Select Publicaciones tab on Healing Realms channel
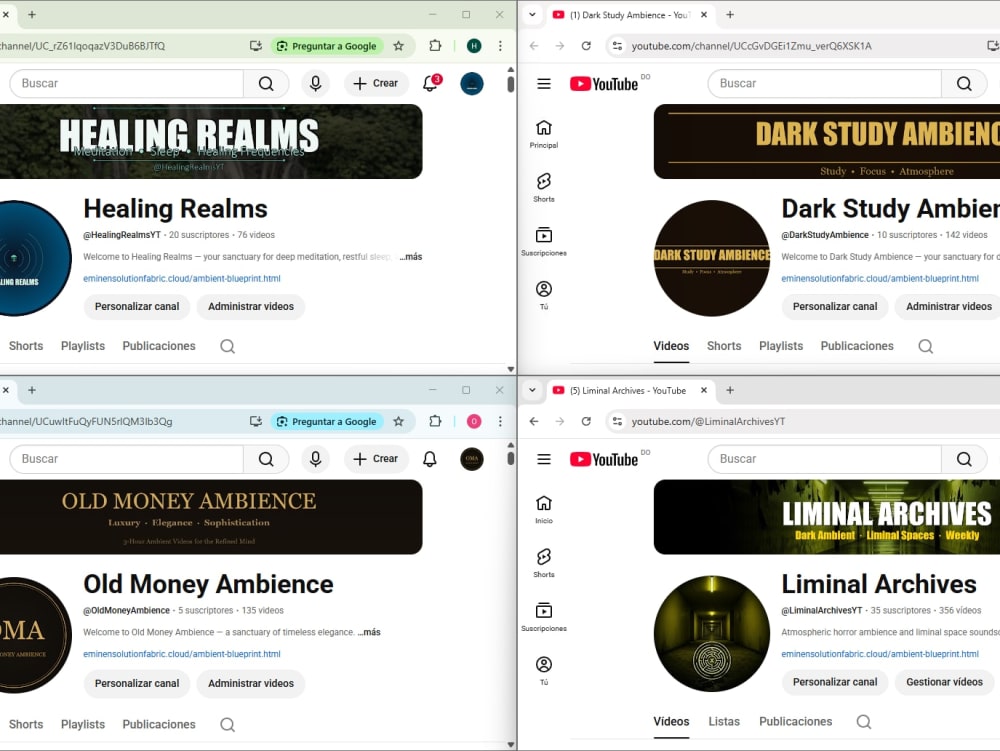1000x751 pixels. pos(159,346)
